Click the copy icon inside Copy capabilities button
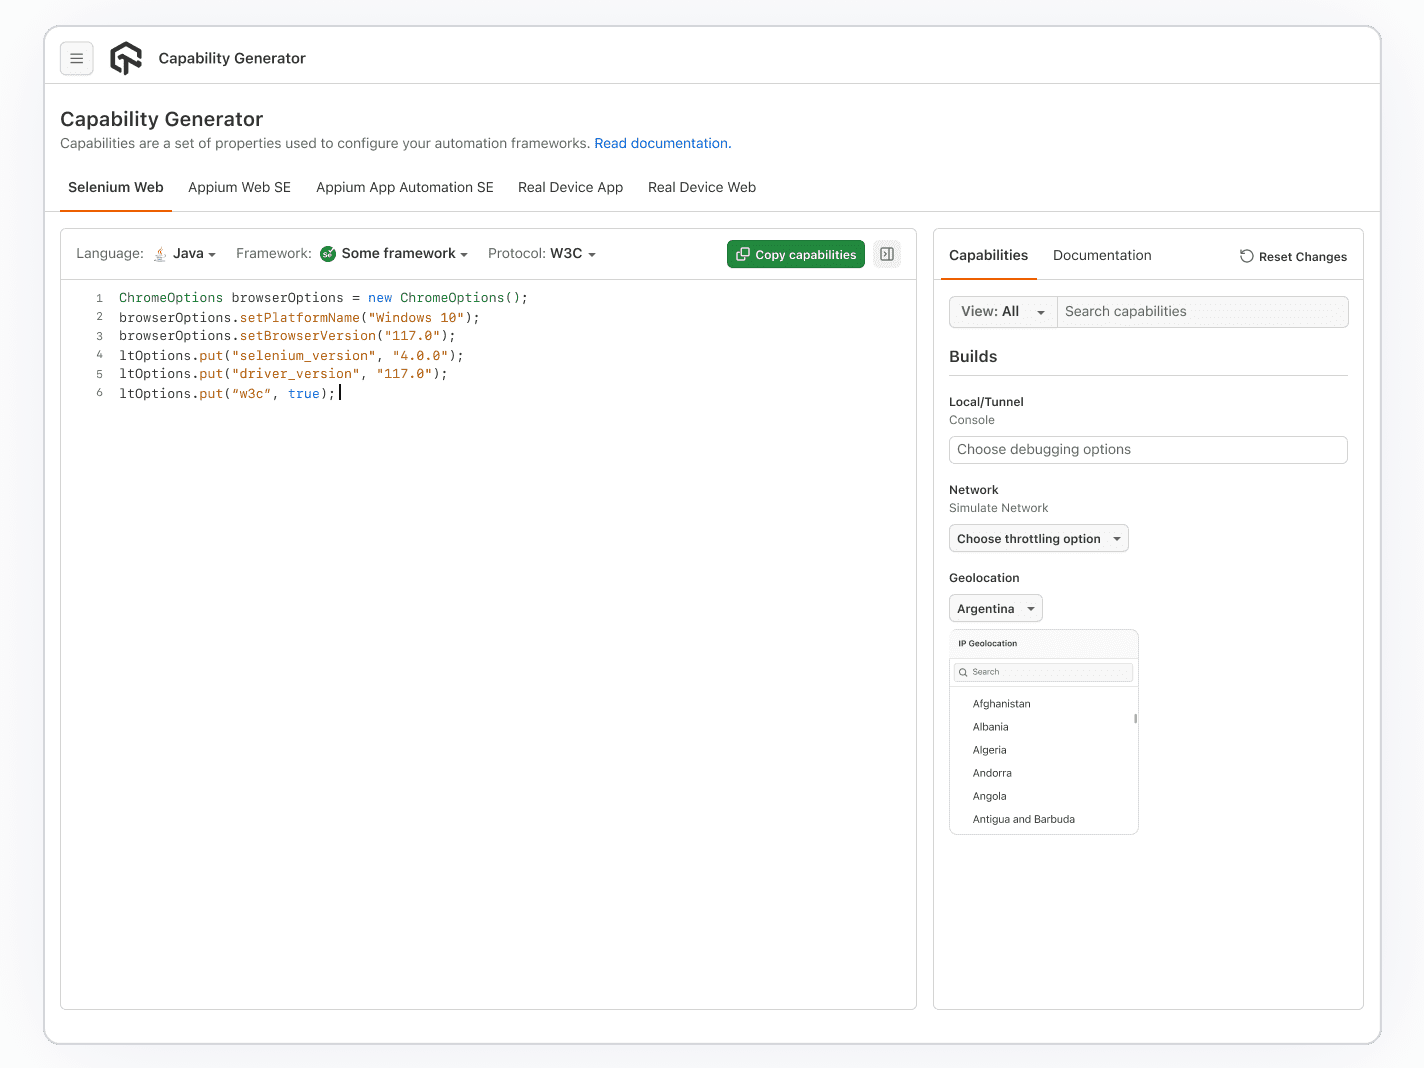Screen dimensions: 1424x1068 coord(743,254)
